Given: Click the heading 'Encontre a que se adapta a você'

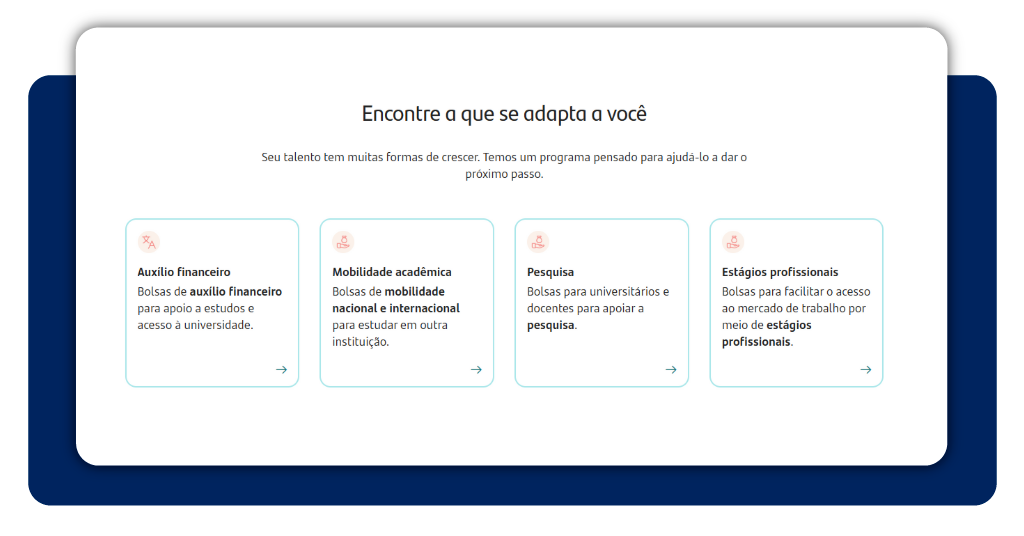Looking at the screenshot, I should coord(504,114).
